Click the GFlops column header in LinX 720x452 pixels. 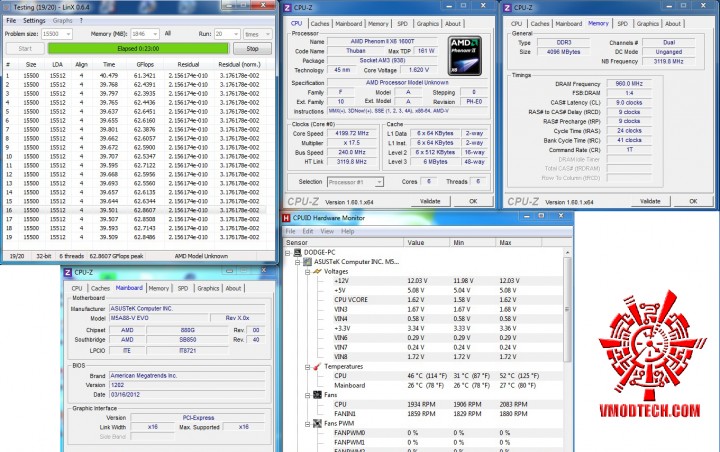145,65
